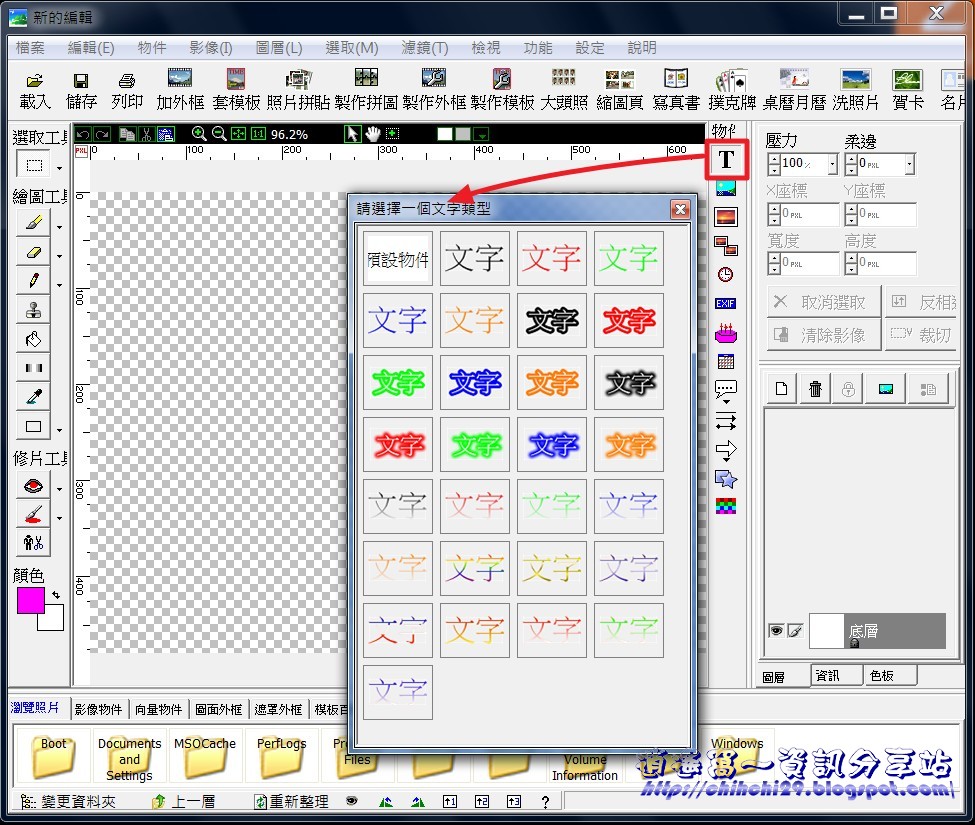
Task: Select the clone stamp tool
Action: pyautogui.click(x=34, y=310)
